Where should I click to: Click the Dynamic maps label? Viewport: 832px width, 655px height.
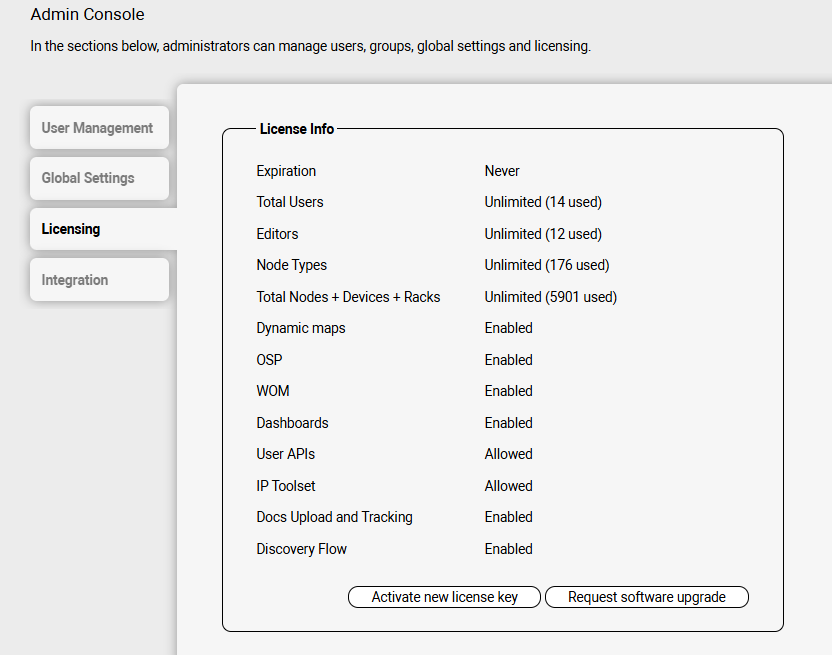coord(301,328)
